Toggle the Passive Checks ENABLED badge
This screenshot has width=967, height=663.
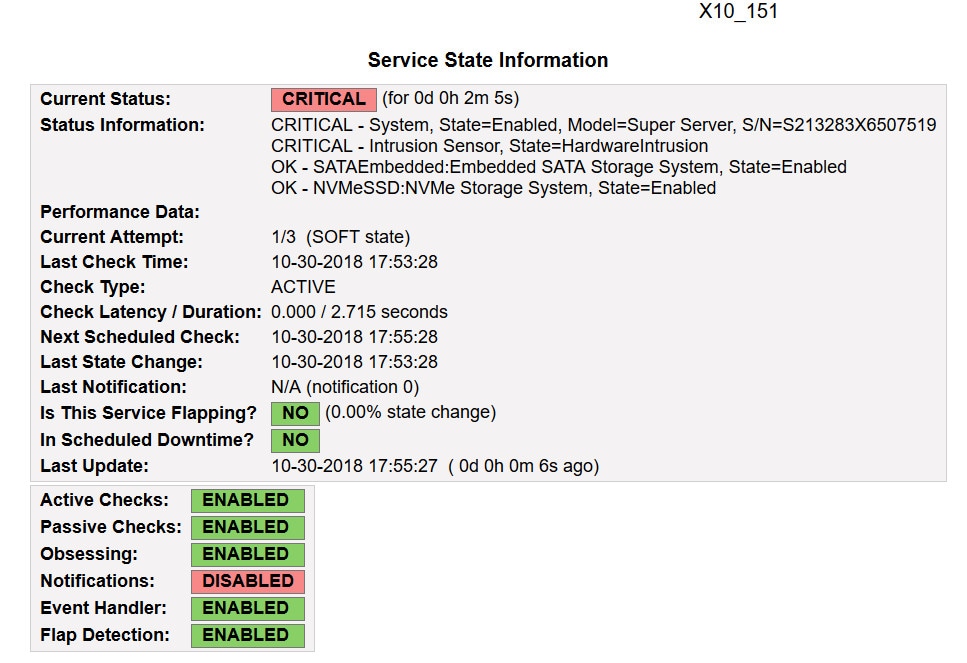click(247, 527)
